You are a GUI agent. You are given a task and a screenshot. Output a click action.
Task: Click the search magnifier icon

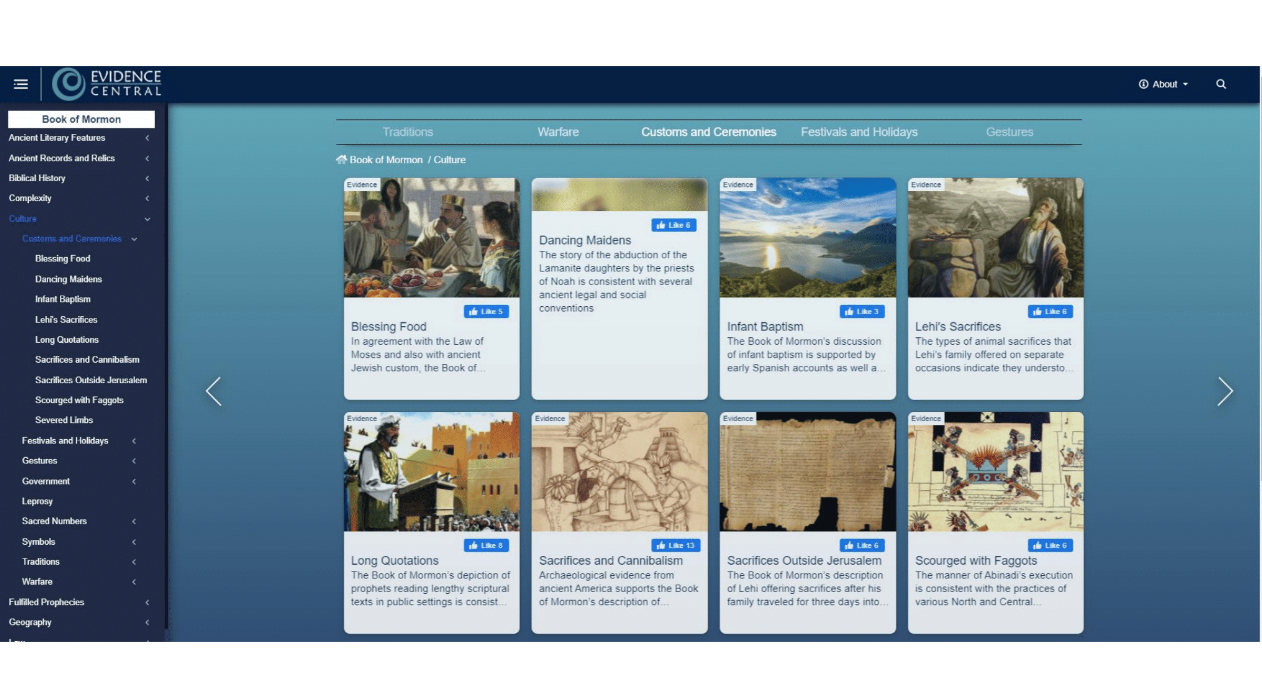click(x=1221, y=85)
